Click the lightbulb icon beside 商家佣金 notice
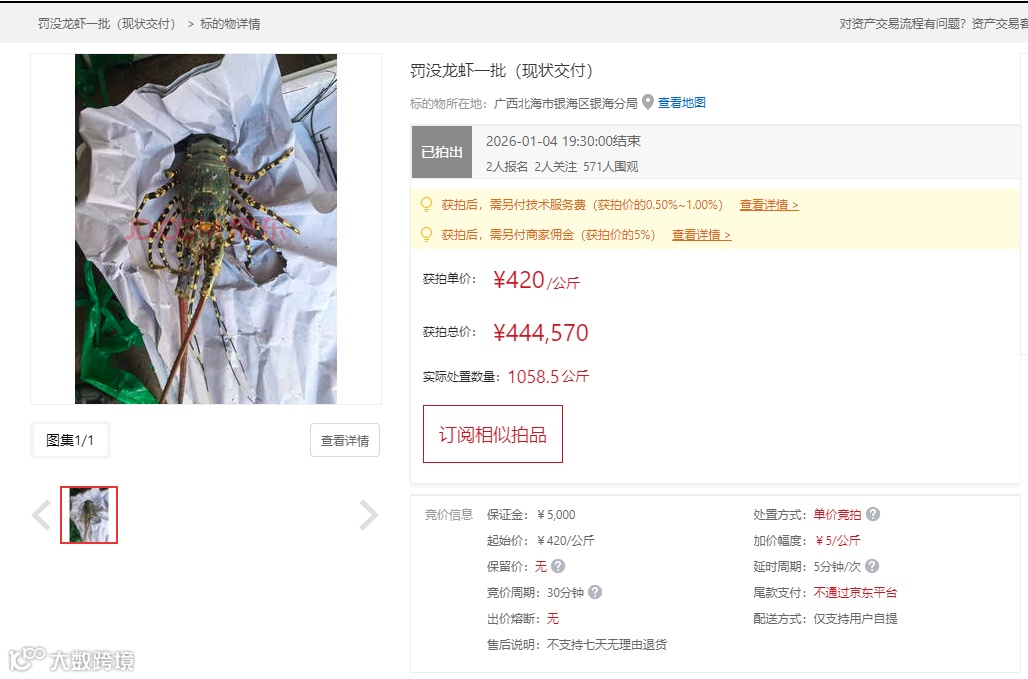Screen dimensions: 1028x679 point(426,235)
